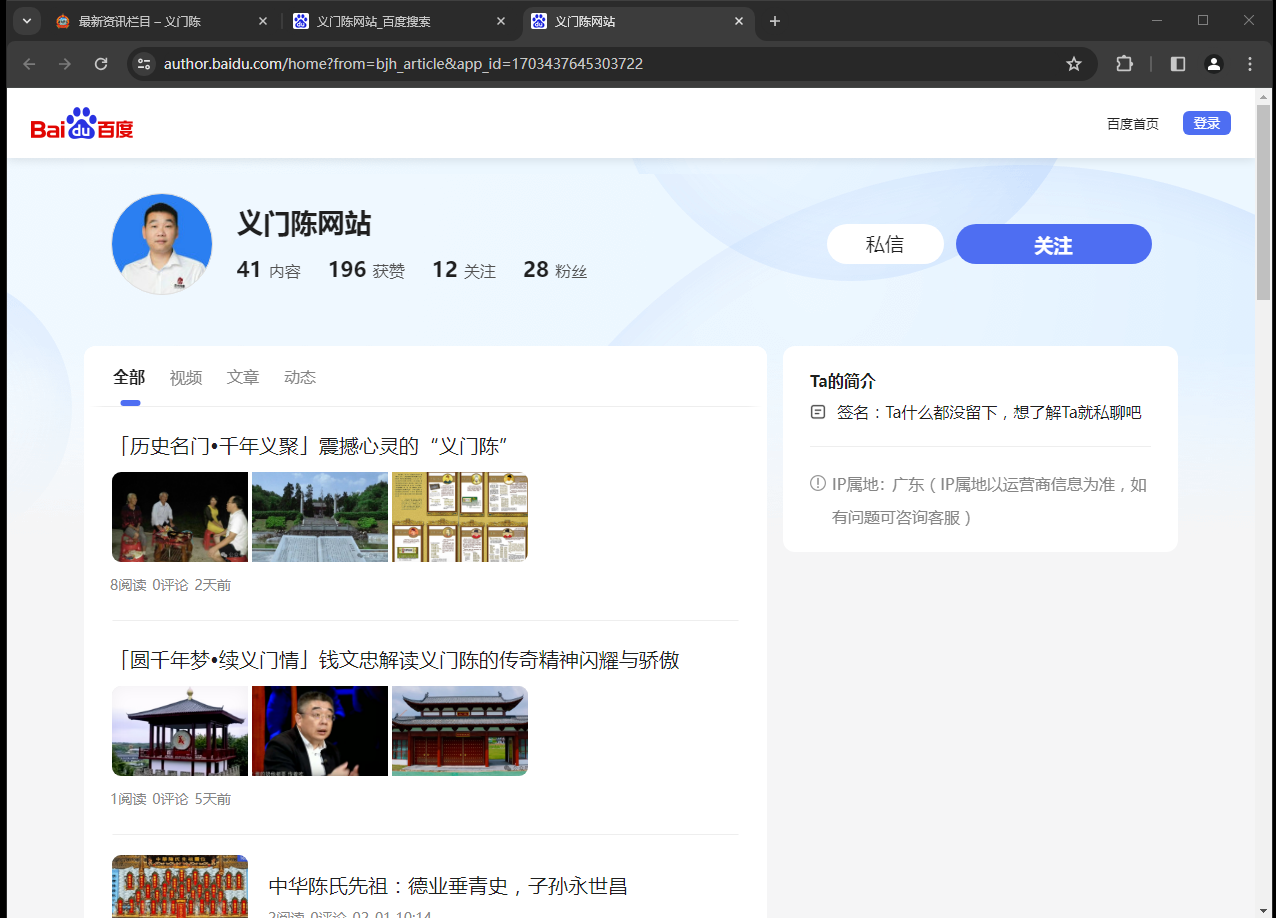The width and height of the screenshot is (1276, 918).
Task: Expand the tab search dropdown arrow
Action: click(27, 21)
